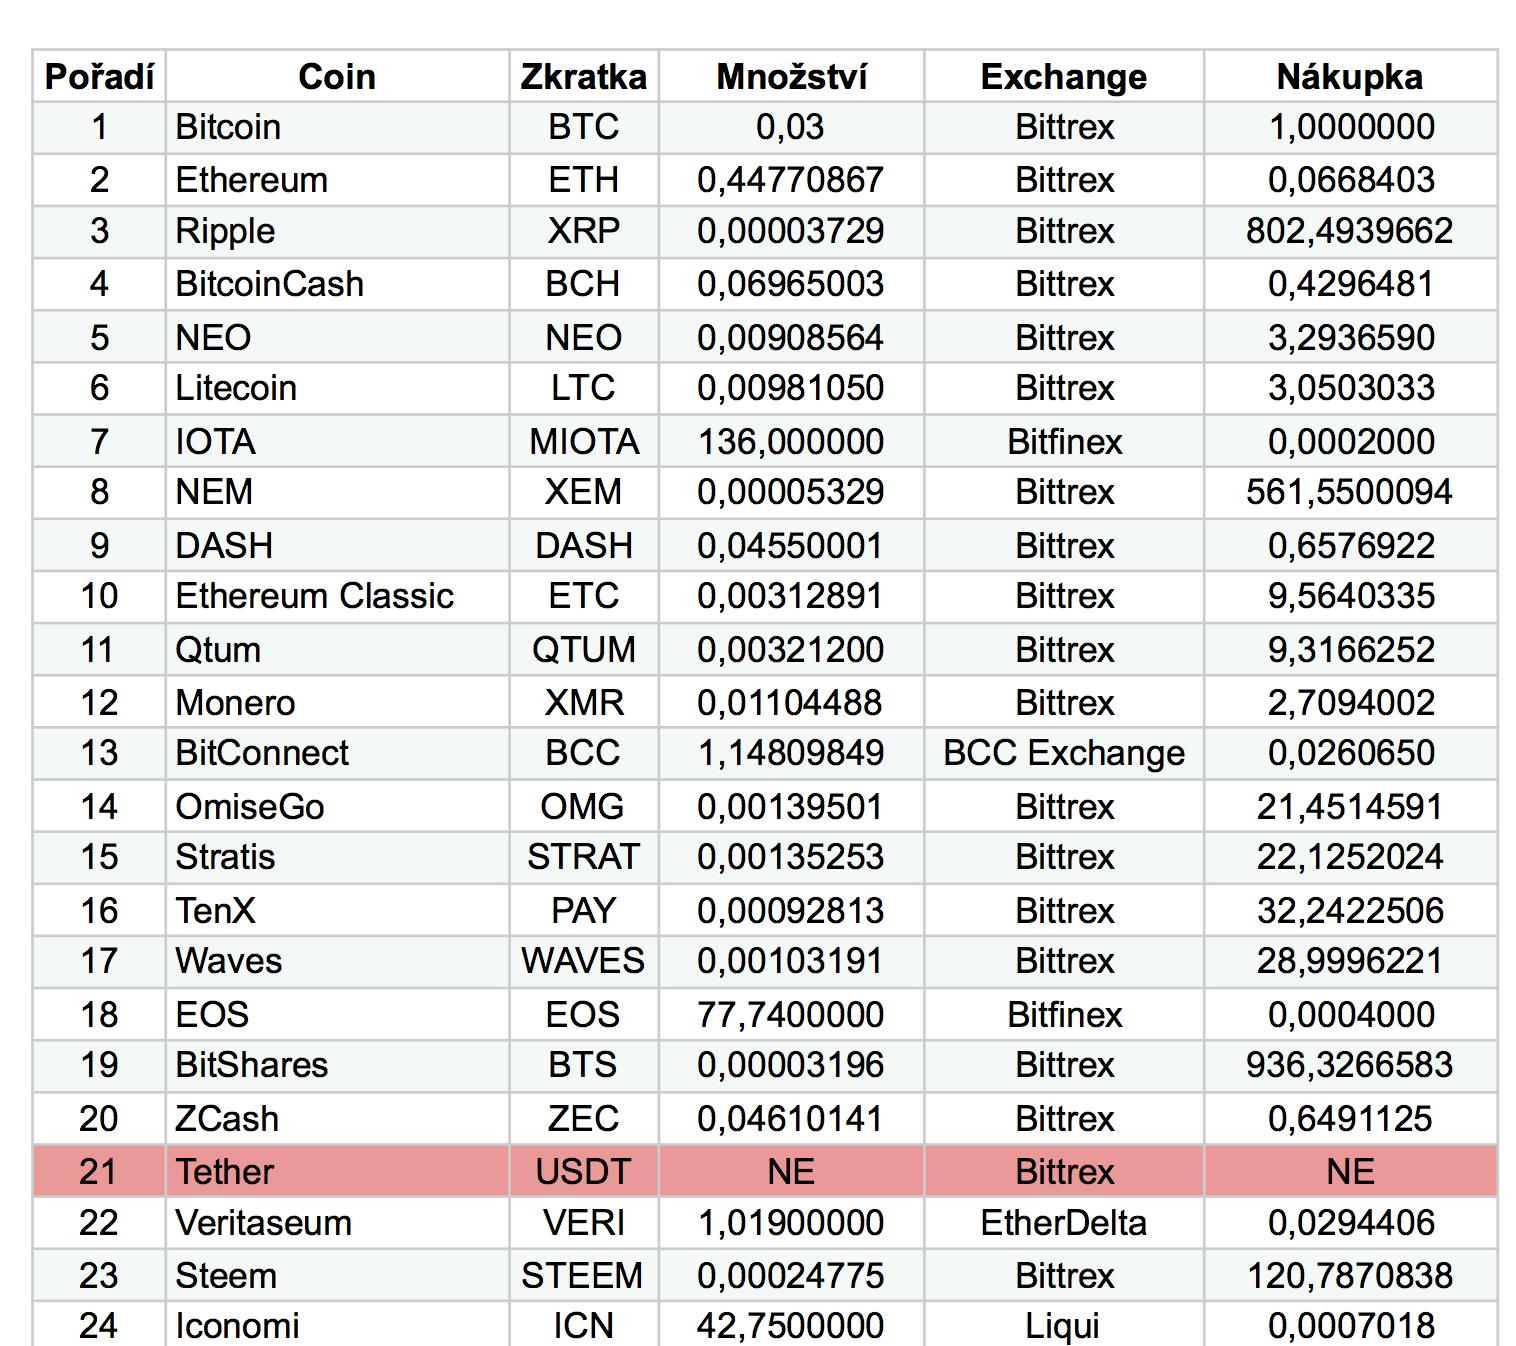Select the Nákupka column header
Viewport: 1516px width, 1346px height.
click(1349, 77)
